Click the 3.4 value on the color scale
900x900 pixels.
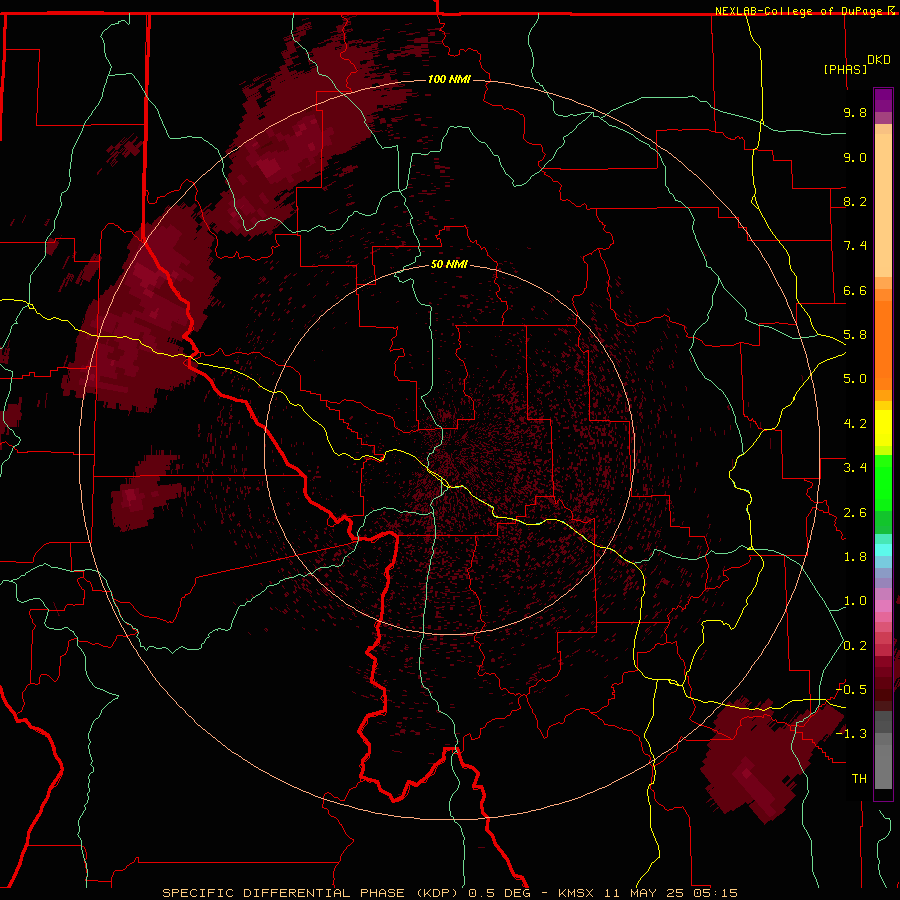pyautogui.click(x=855, y=468)
